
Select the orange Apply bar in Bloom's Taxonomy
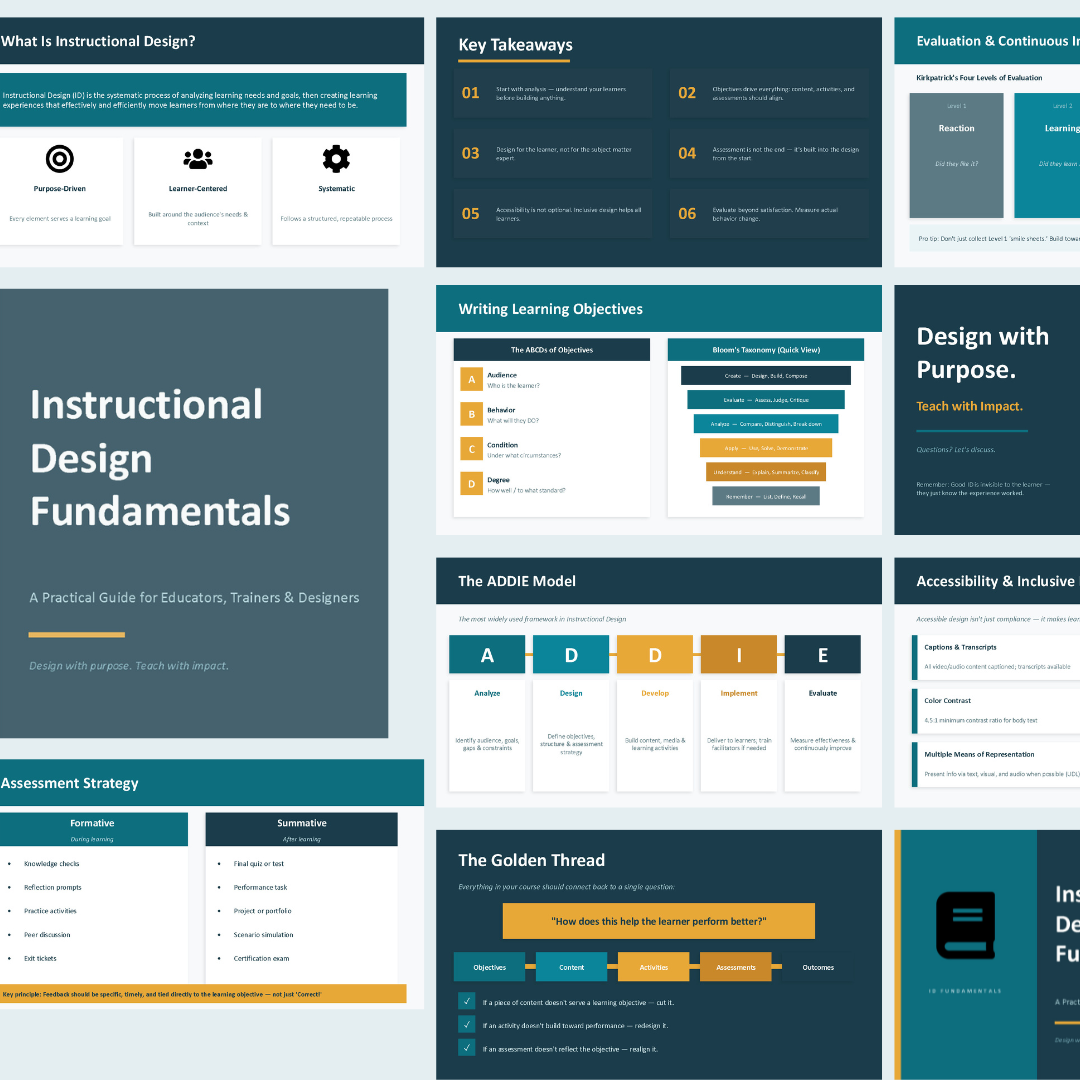765,447
